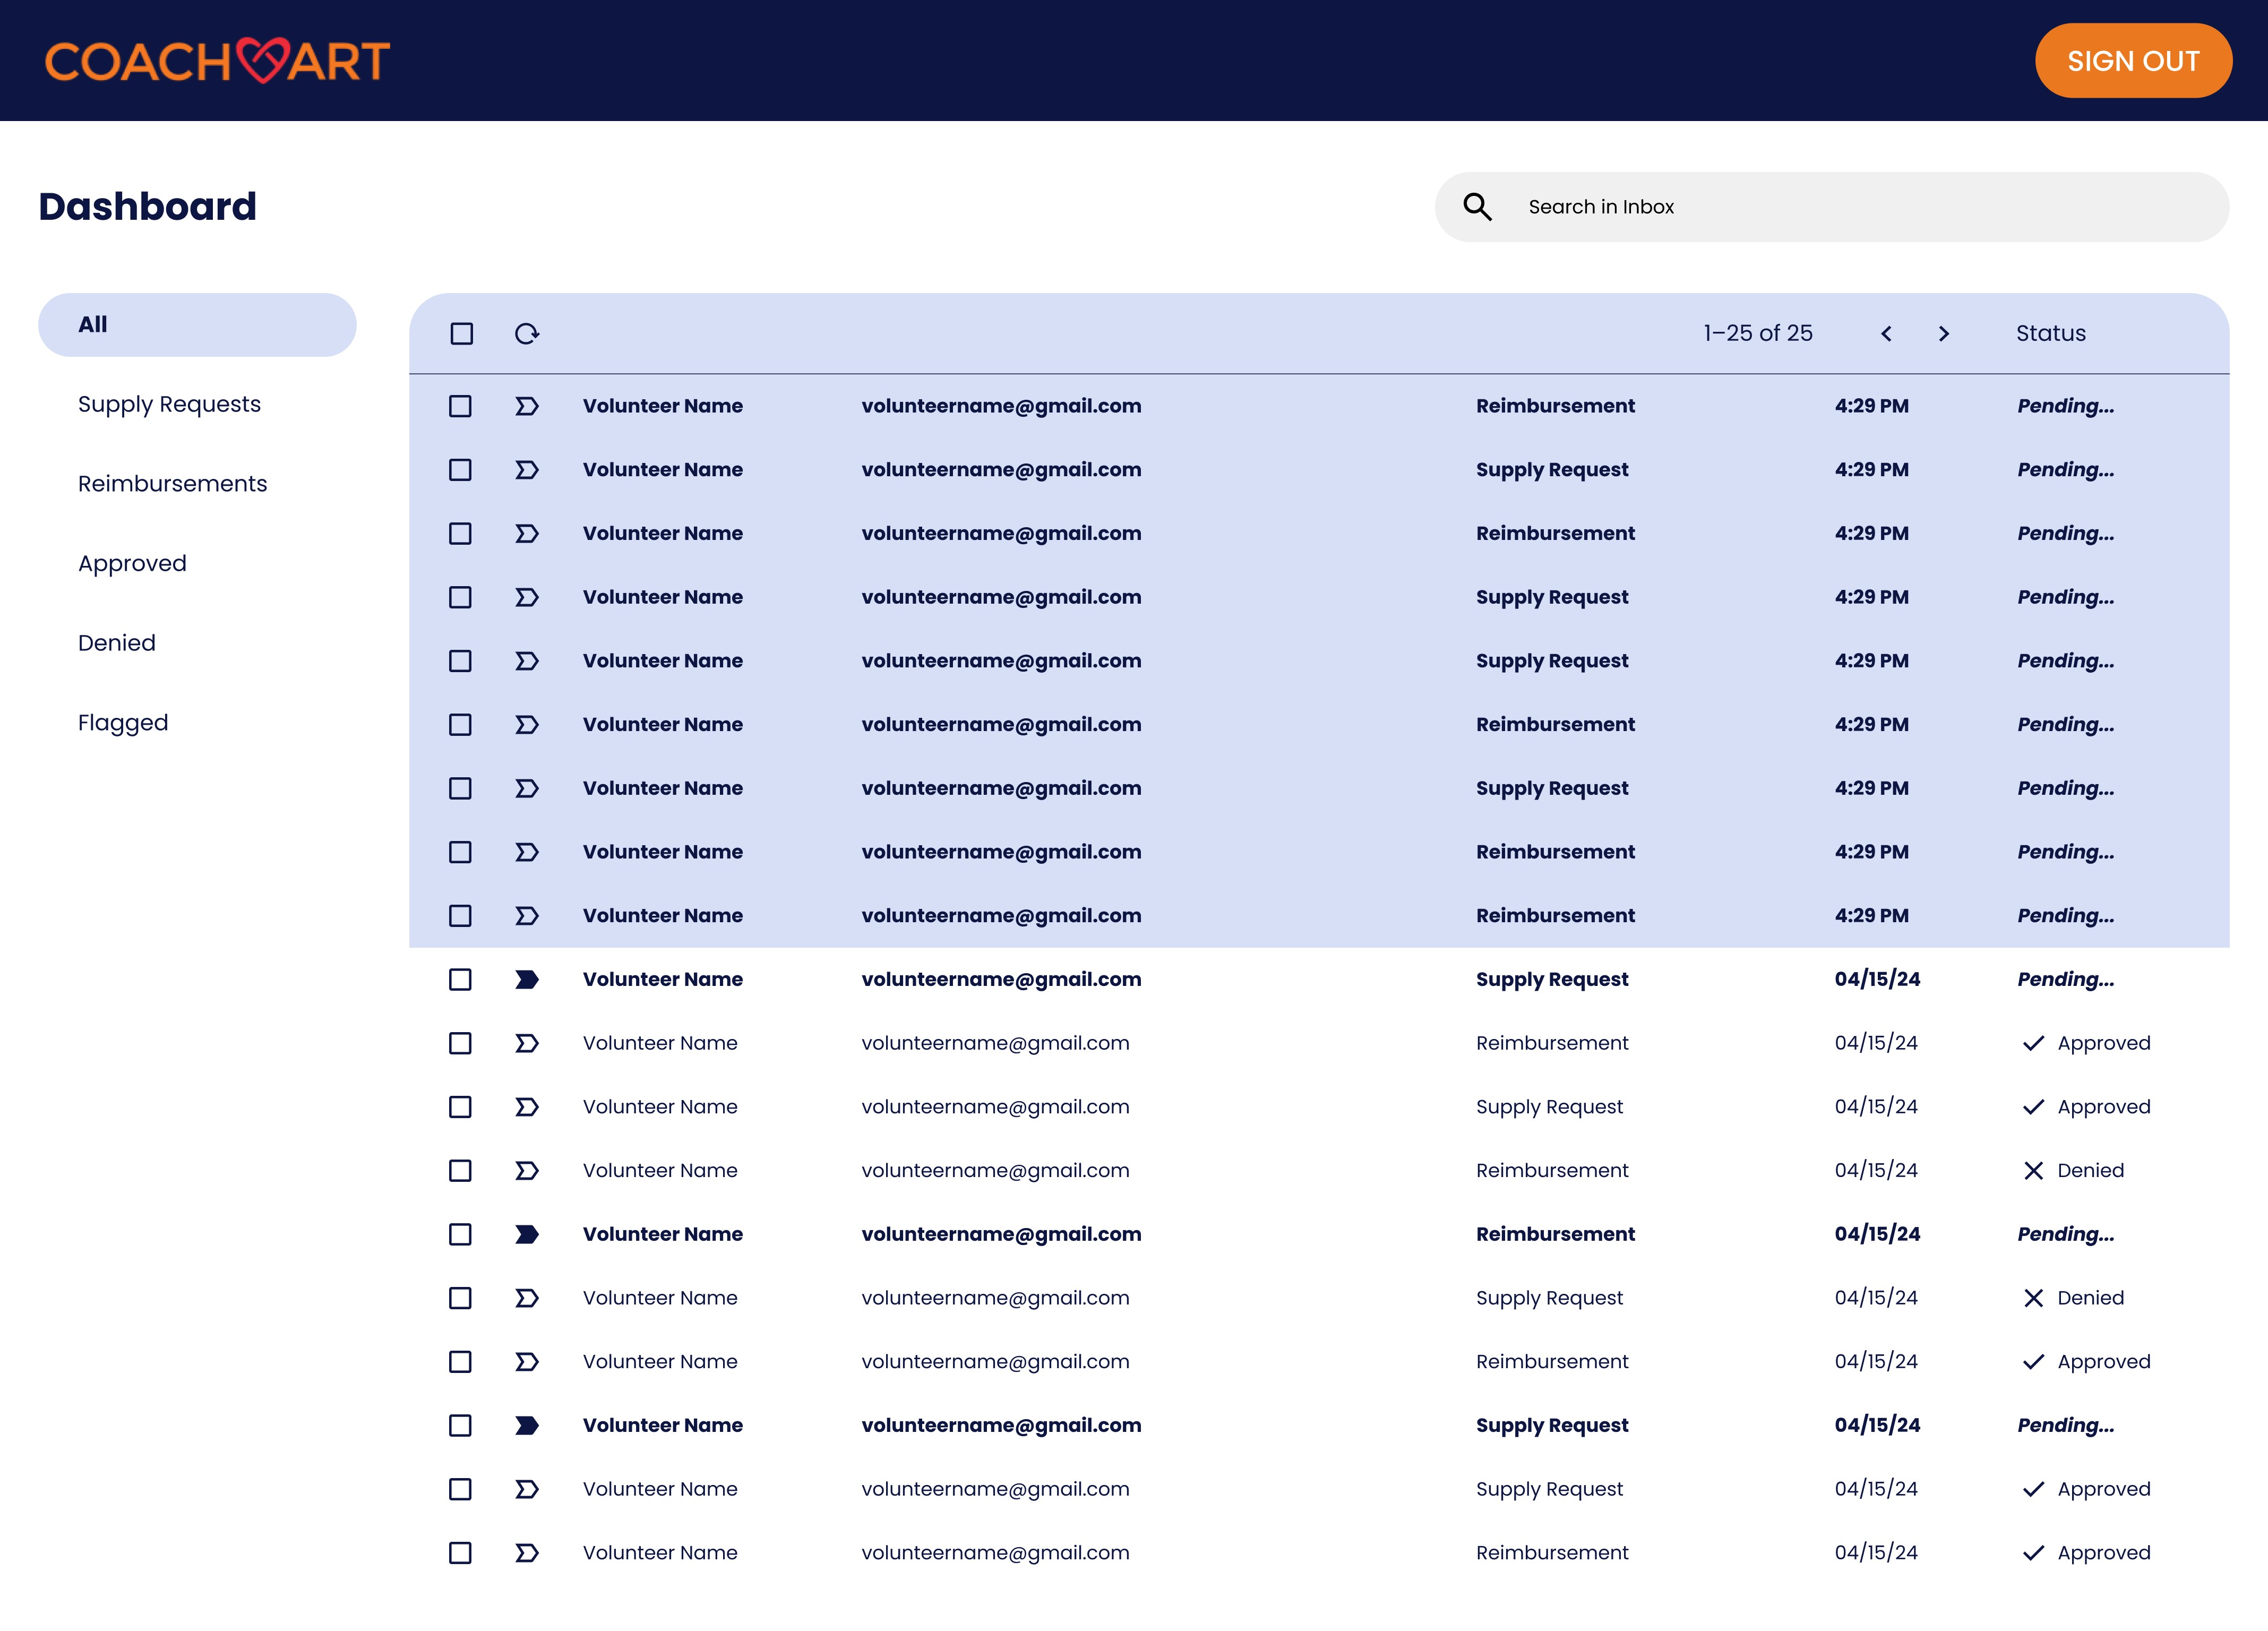Switch to the Flagged category

click(x=123, y=723)
